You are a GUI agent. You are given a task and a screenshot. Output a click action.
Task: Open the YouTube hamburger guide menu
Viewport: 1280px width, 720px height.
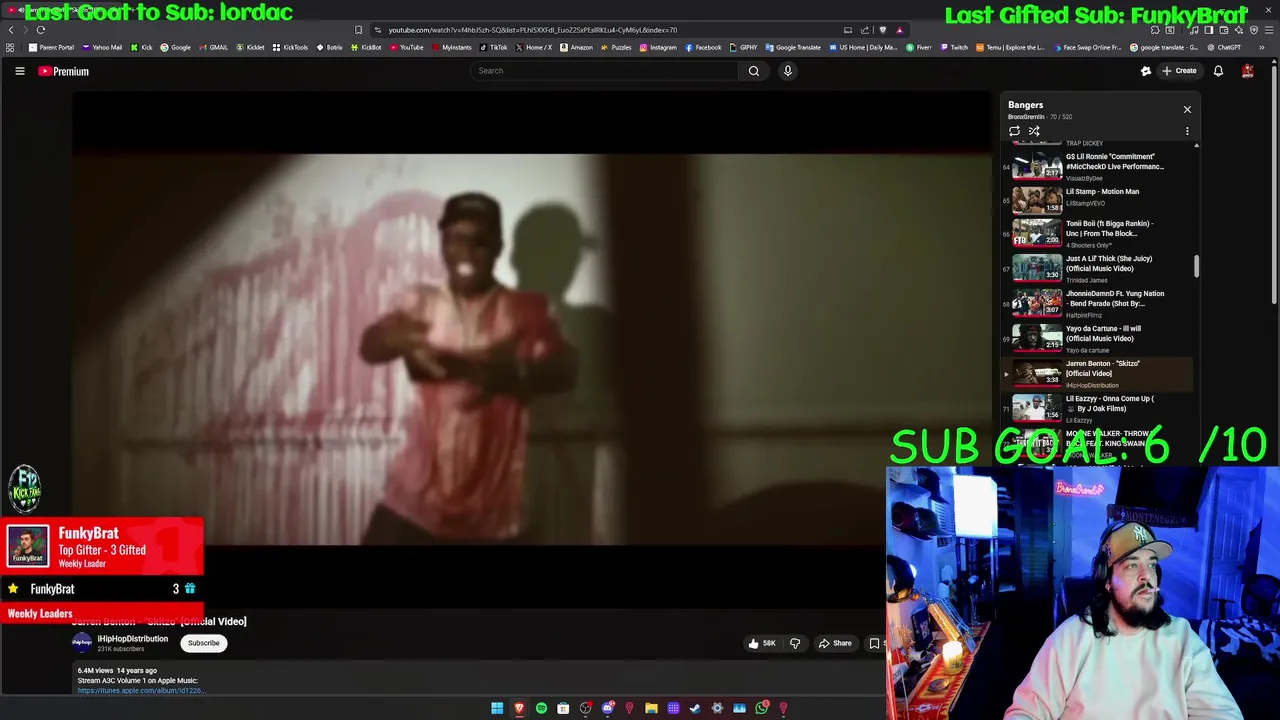[19, 71]
